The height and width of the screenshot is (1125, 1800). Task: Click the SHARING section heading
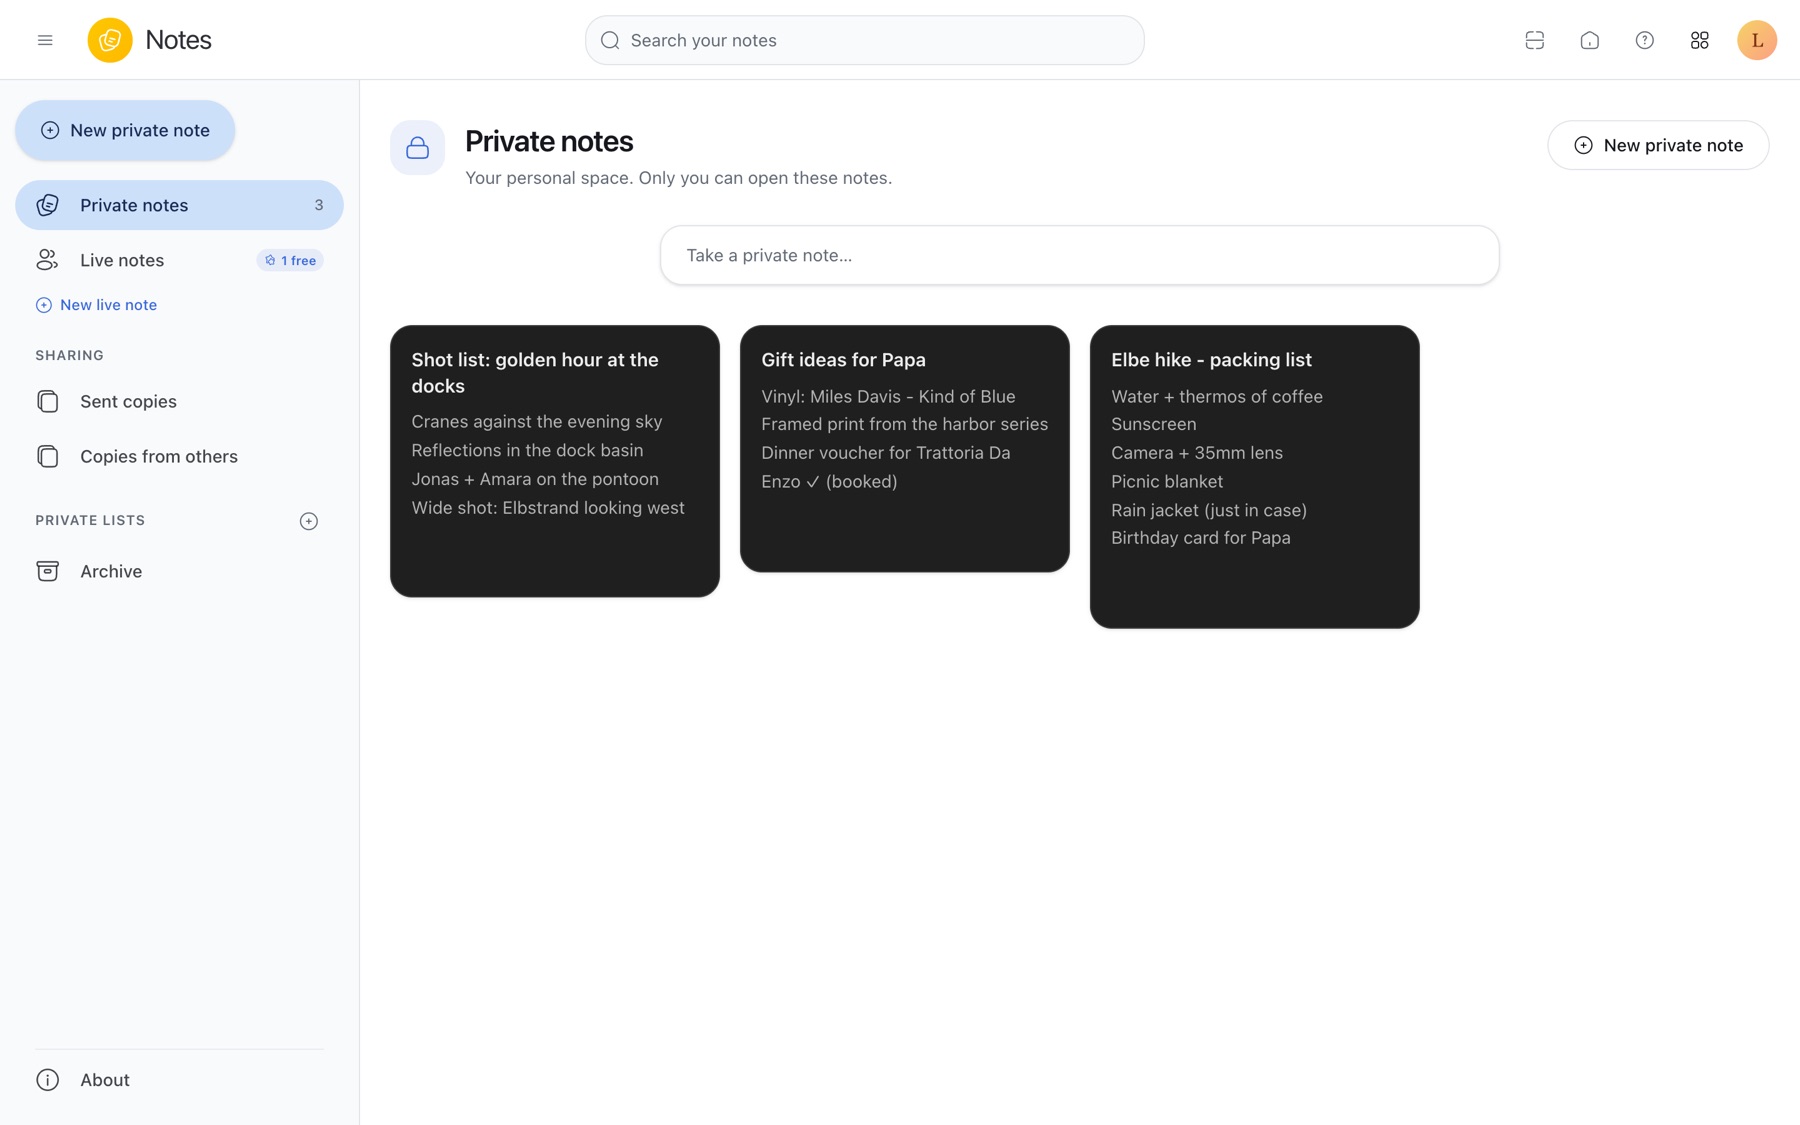(x=69, y=355)
